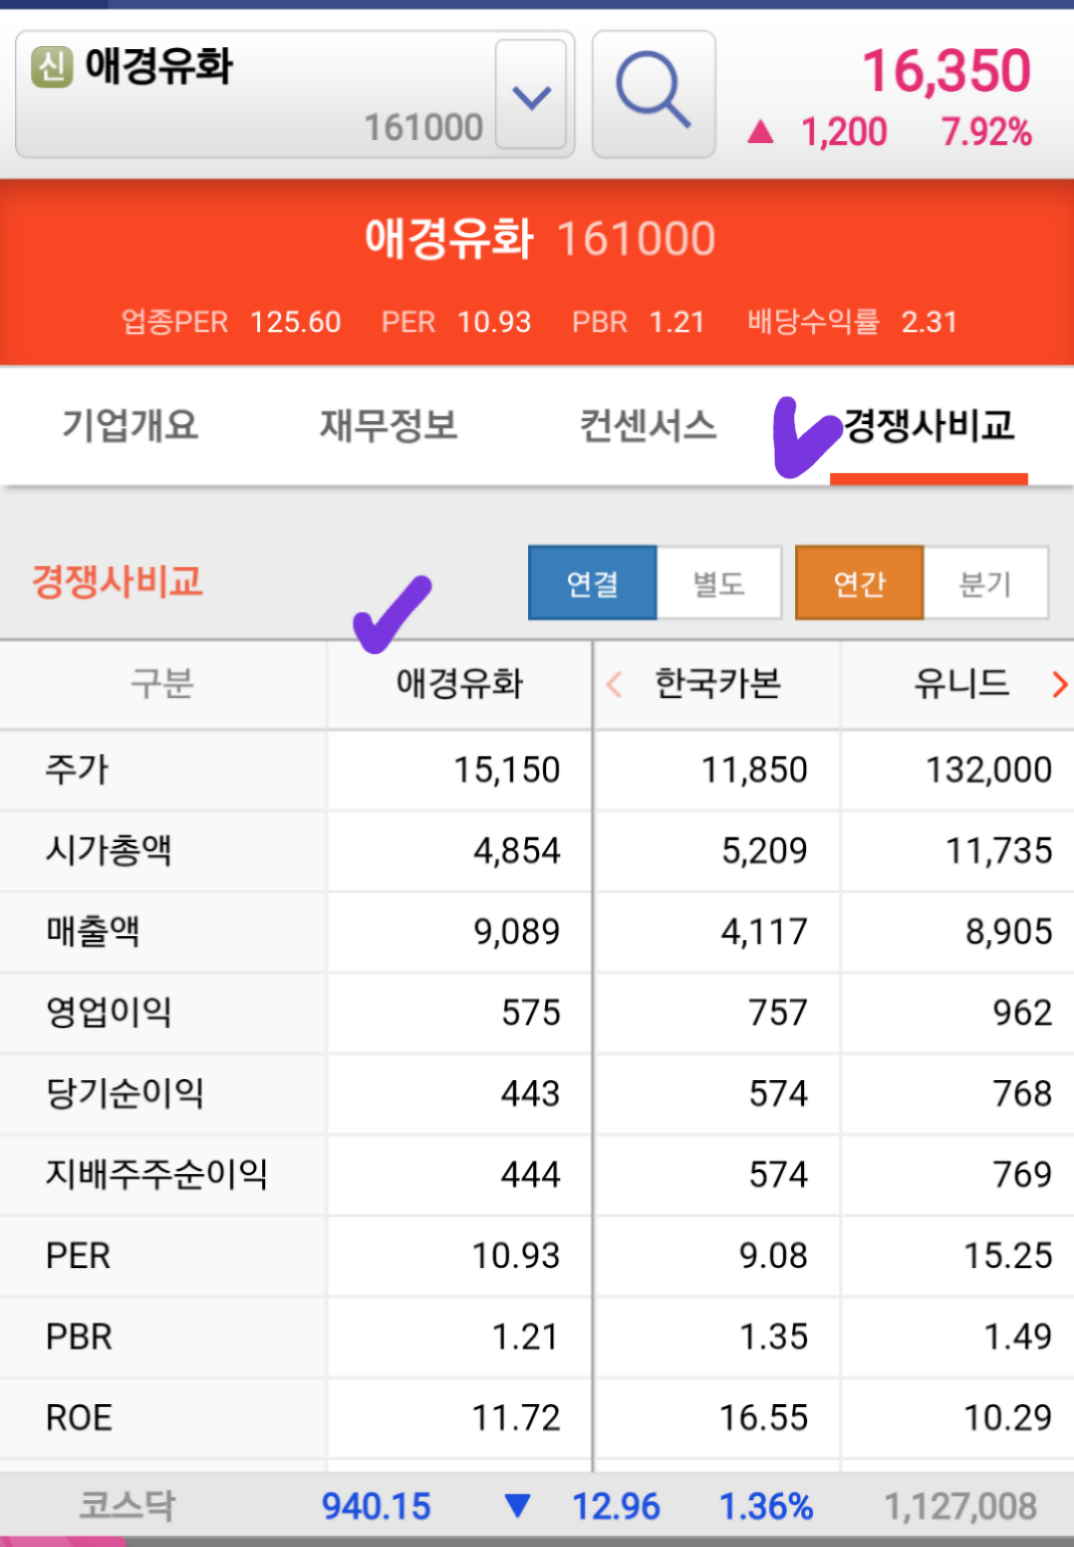Tap the 코스닥 index ticker bar
1074x1547 pixels.
127,1505
